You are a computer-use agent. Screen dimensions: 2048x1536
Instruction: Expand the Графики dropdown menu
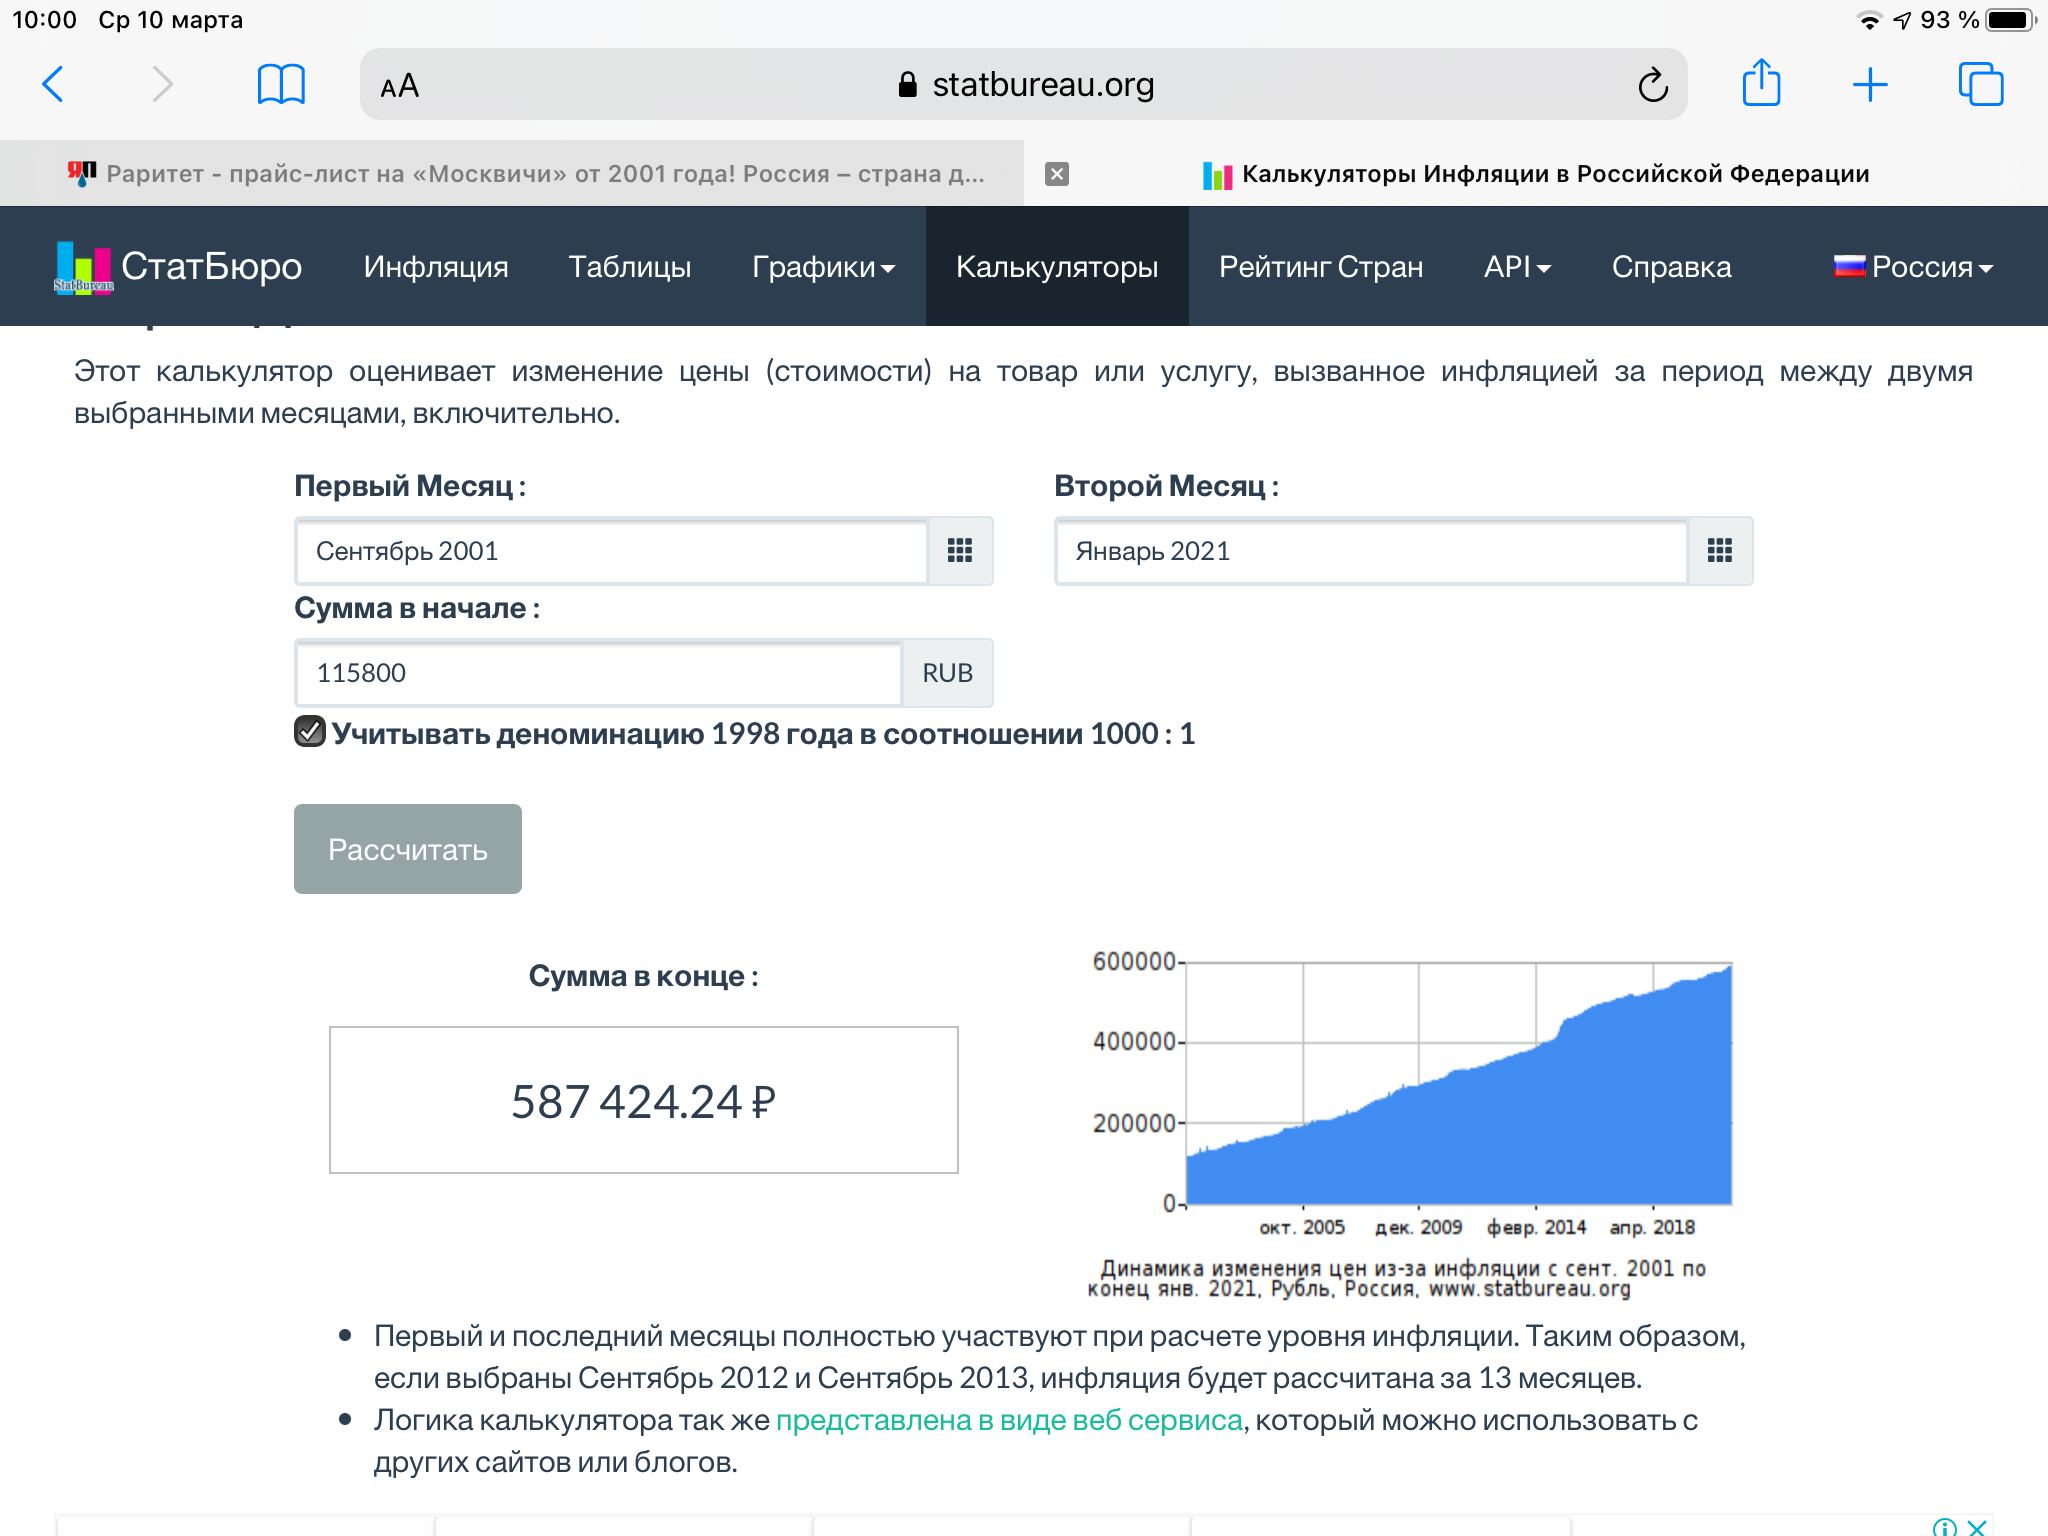[823, 267]
